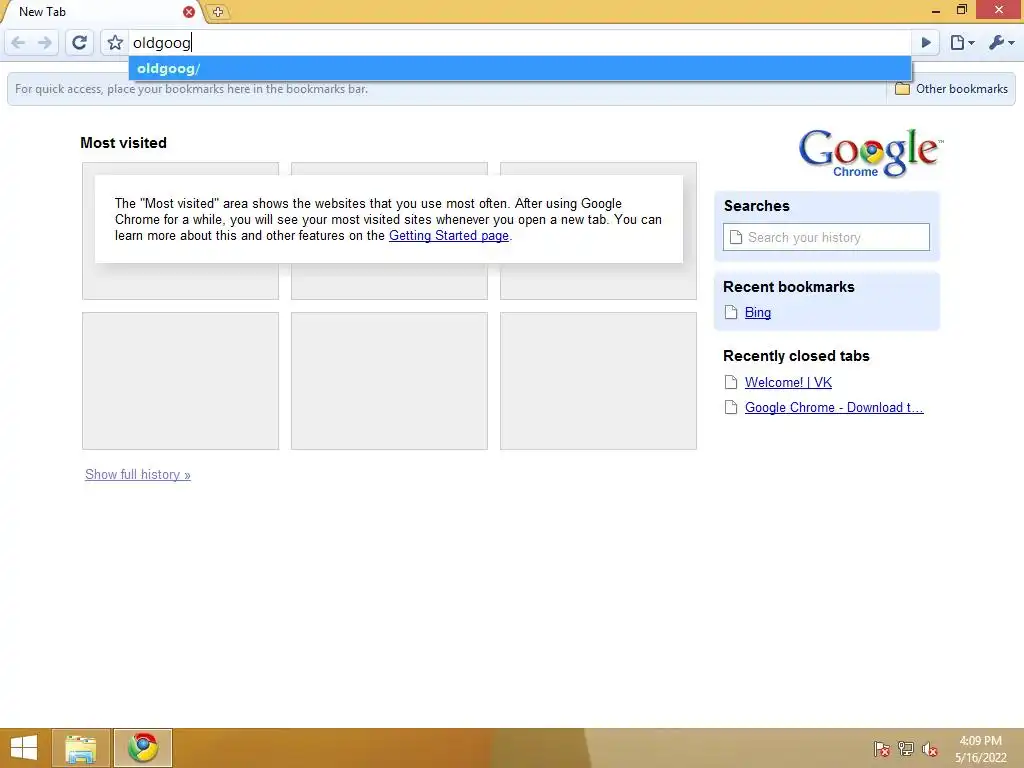This screenshot has width=1024, height=768.
Task: Click the network tray icon
Action: coord(905,748)
